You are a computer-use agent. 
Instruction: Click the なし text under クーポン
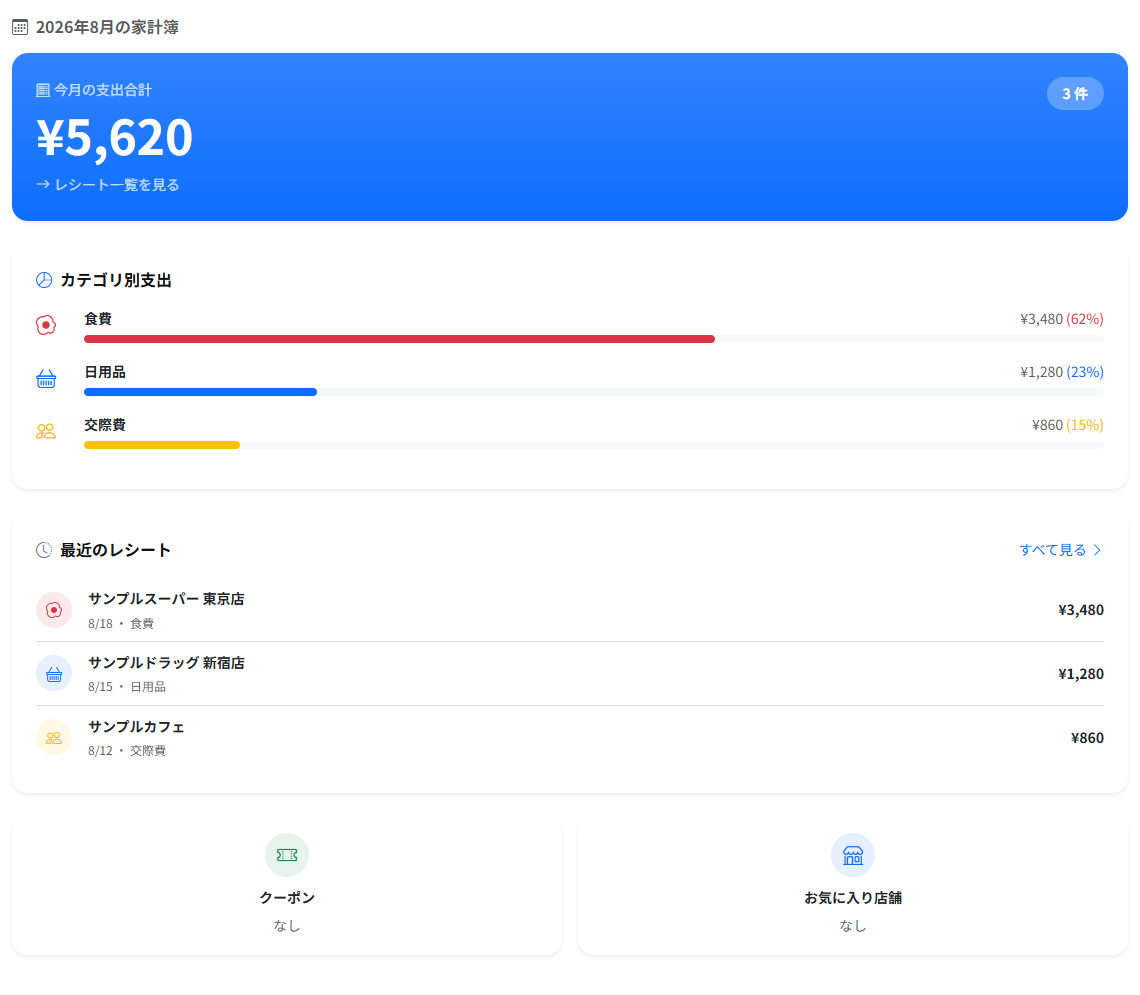(287, 926)
